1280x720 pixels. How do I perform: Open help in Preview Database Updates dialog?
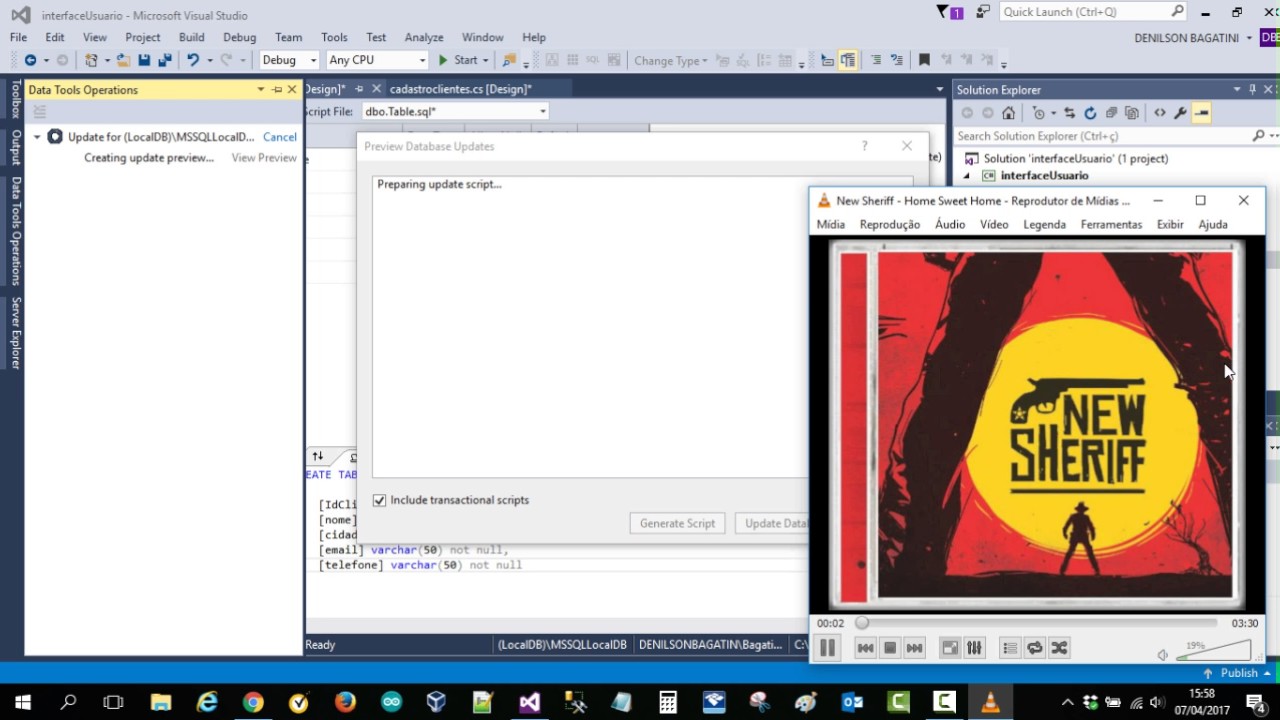click(x=865, y=146)
